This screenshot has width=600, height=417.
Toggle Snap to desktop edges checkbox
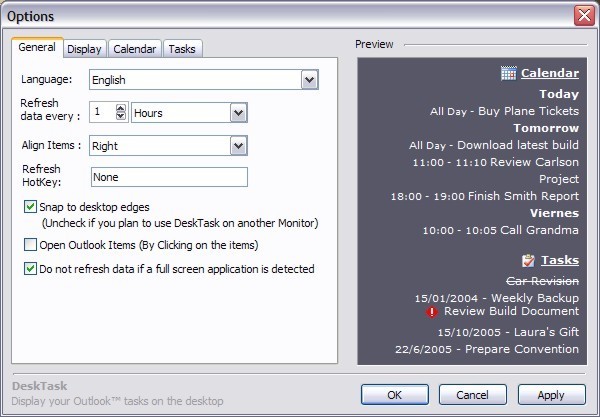tap(30, 207)
